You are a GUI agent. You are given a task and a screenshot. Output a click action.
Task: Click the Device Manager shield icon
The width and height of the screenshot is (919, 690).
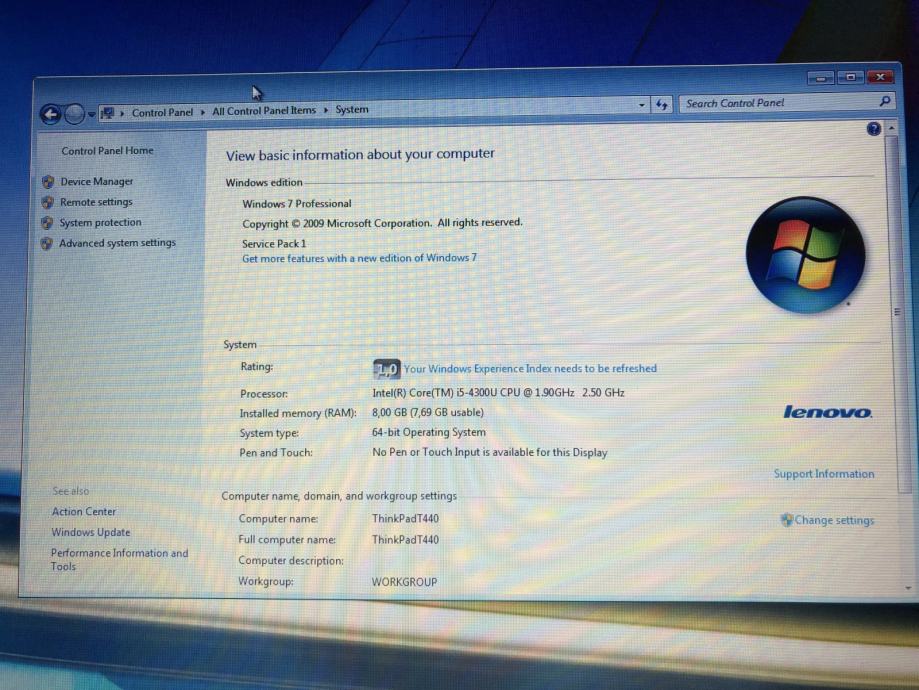click(x=48, y=182)
